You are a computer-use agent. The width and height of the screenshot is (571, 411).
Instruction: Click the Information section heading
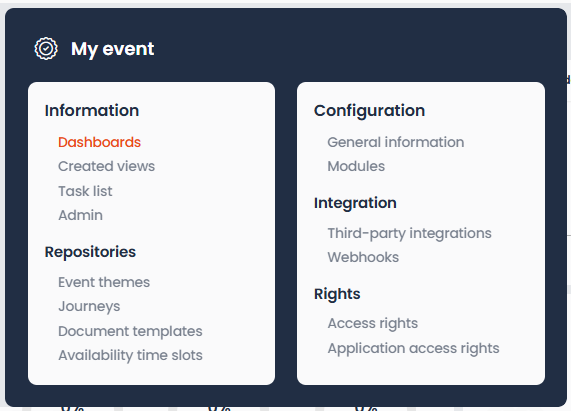[92, 111]
